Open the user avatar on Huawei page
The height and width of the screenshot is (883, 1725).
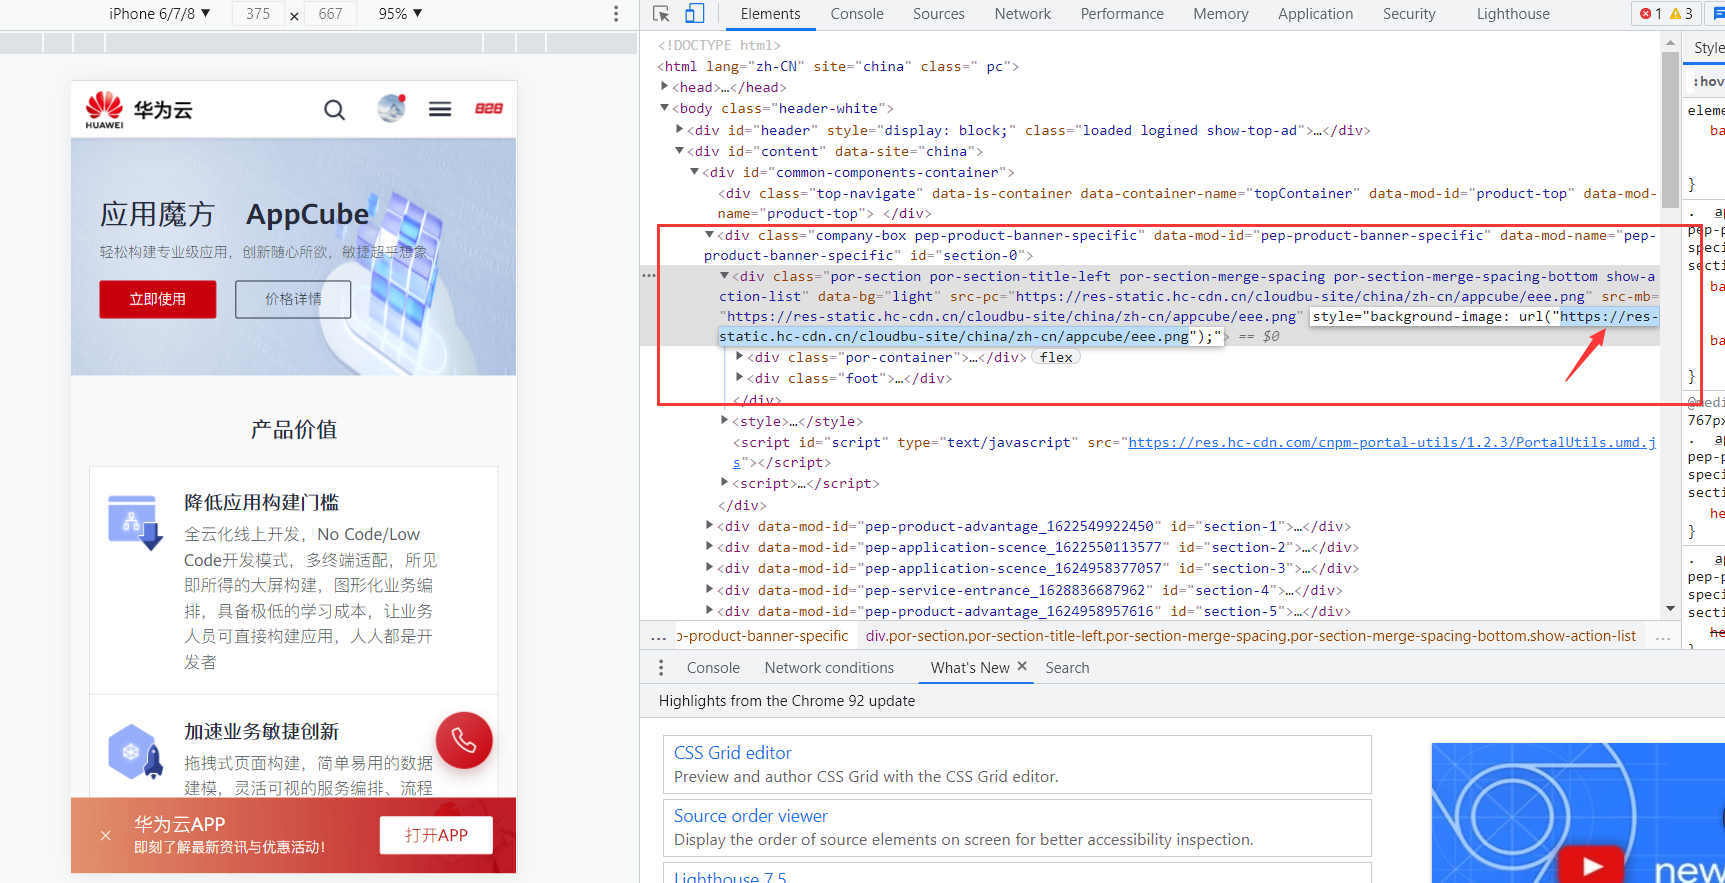391,108
